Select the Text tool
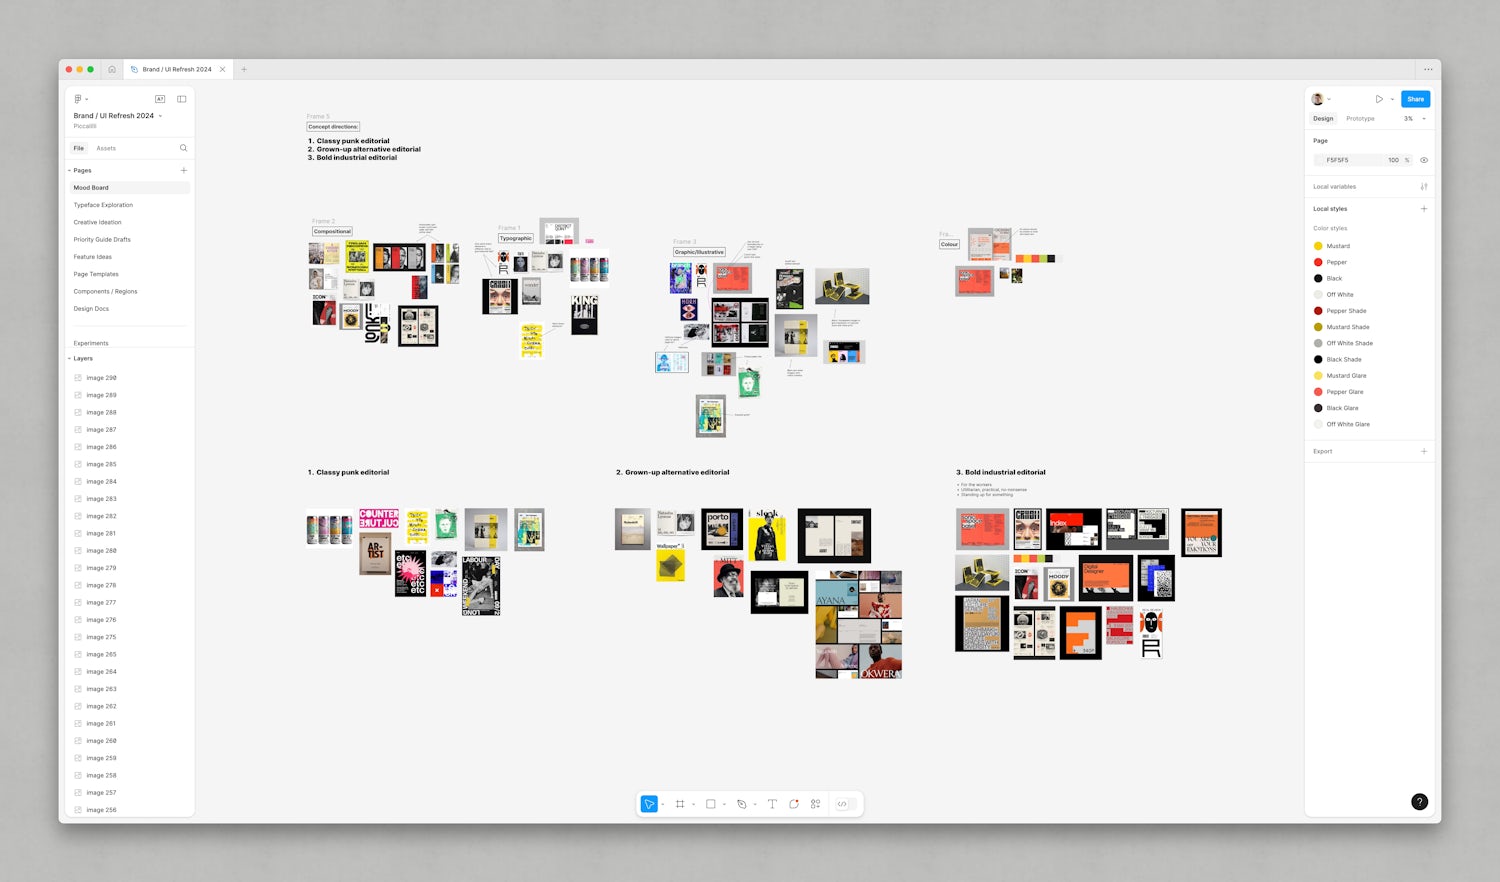 click(772, 804)
